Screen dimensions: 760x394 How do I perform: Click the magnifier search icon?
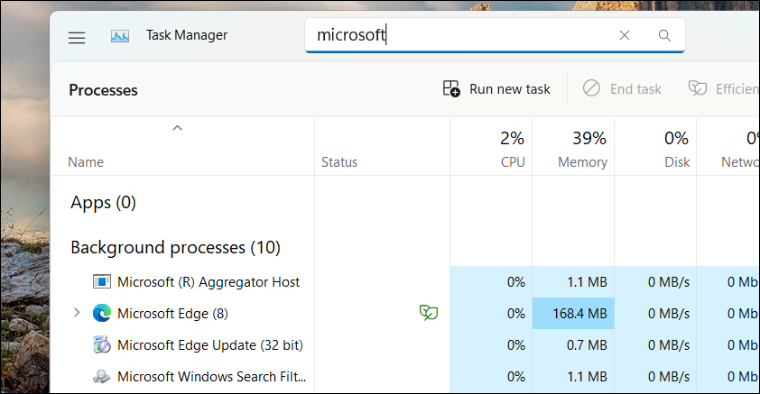[x=665, y=35]
